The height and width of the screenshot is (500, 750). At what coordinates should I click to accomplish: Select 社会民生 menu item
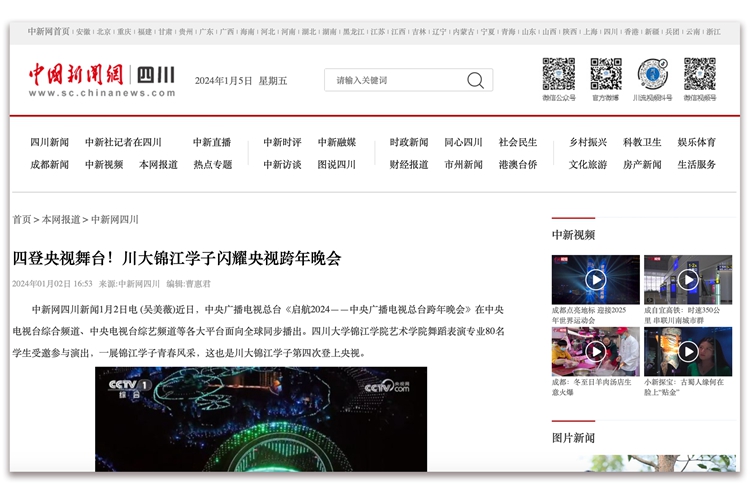click(x=518, y=142)
